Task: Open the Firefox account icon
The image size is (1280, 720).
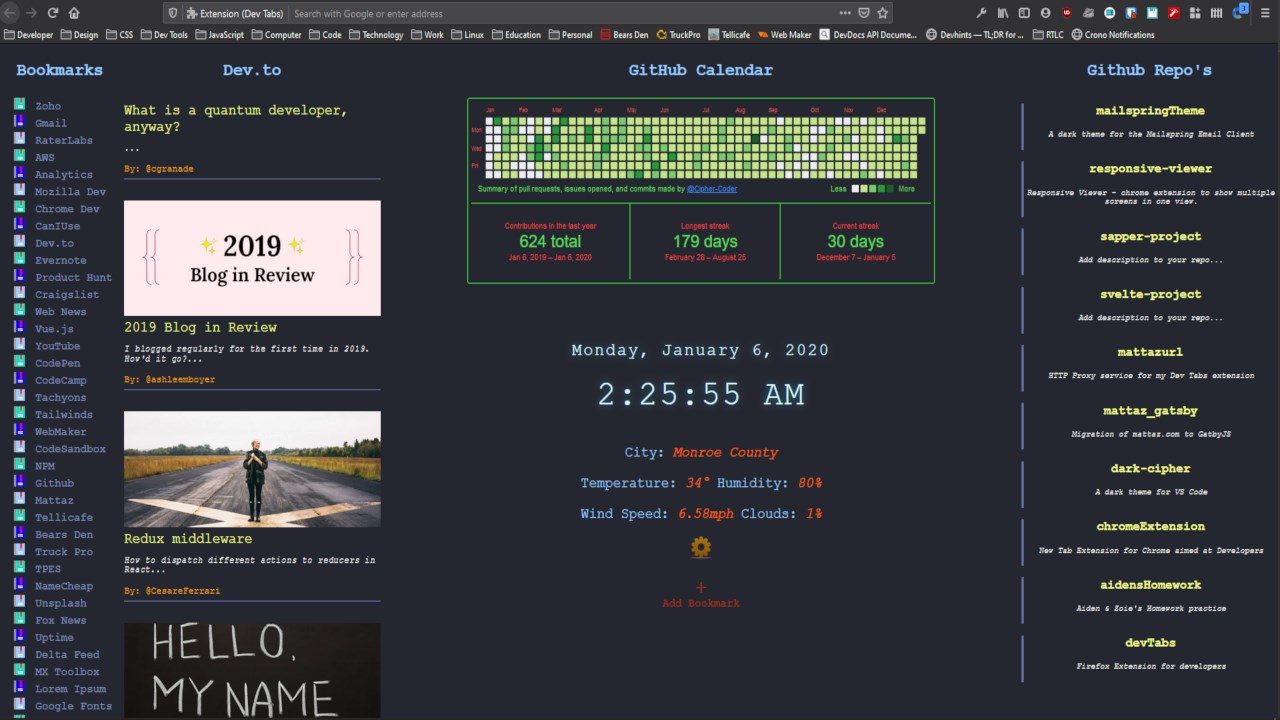Action: pyautogui.click(x=1045, y=13)
